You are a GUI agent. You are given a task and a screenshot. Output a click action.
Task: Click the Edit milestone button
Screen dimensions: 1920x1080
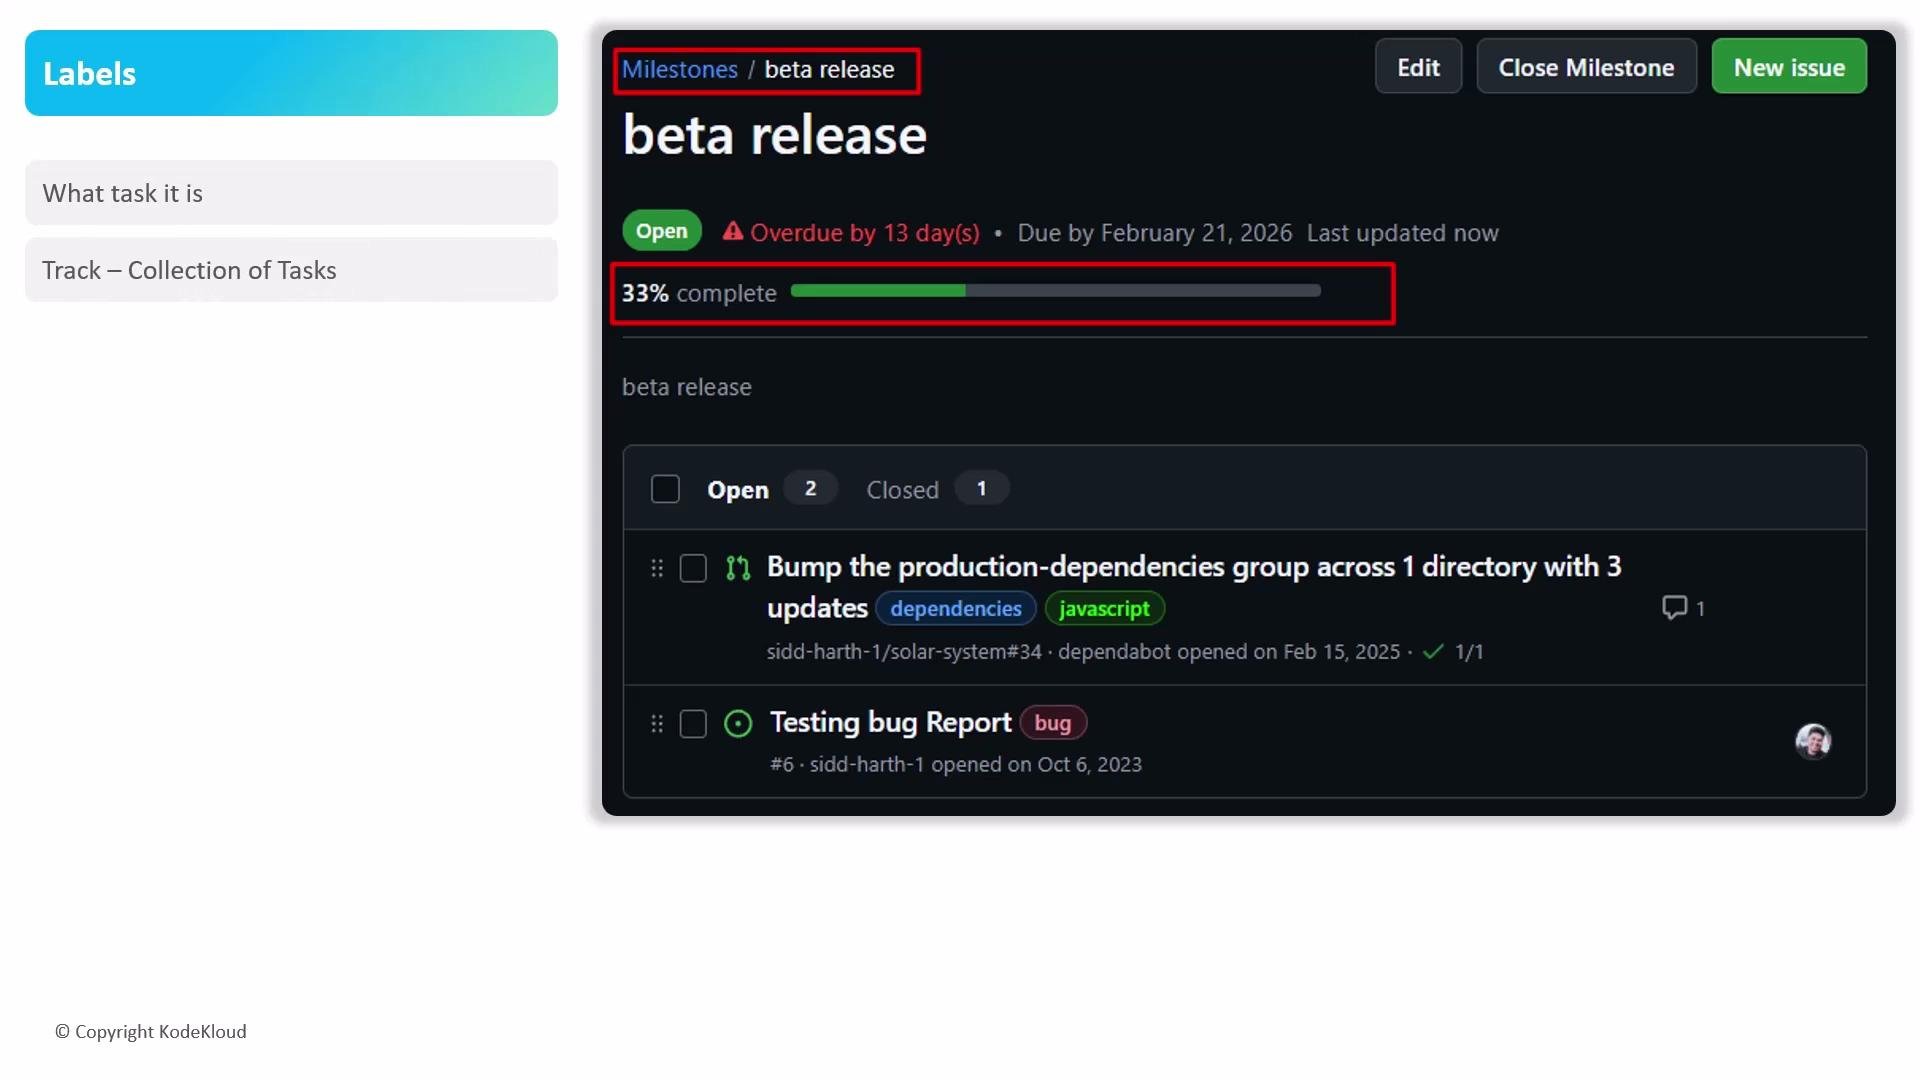pos(1418,67)
